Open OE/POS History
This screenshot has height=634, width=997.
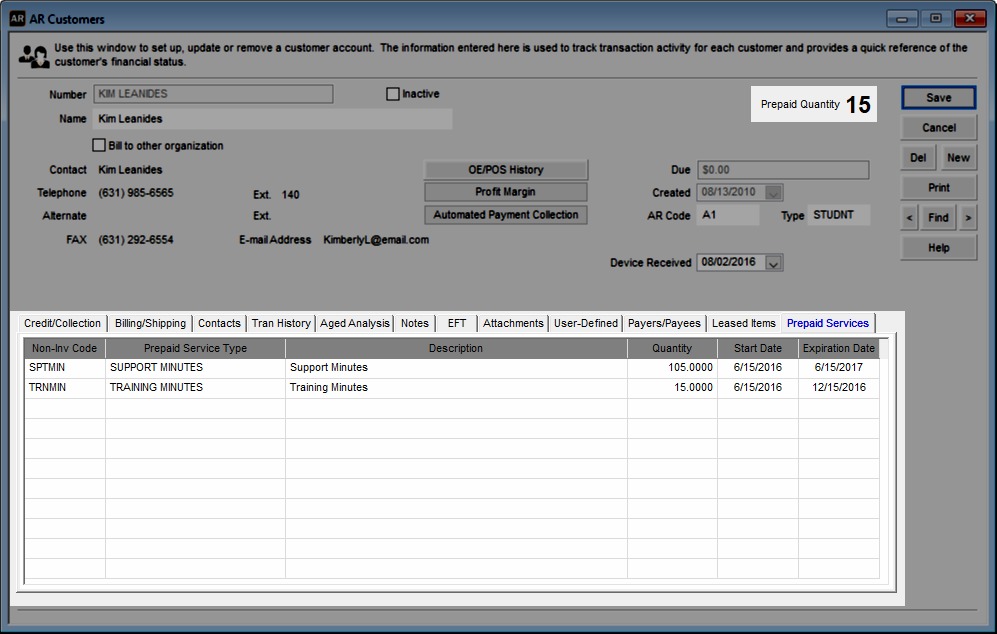(506, 169)
